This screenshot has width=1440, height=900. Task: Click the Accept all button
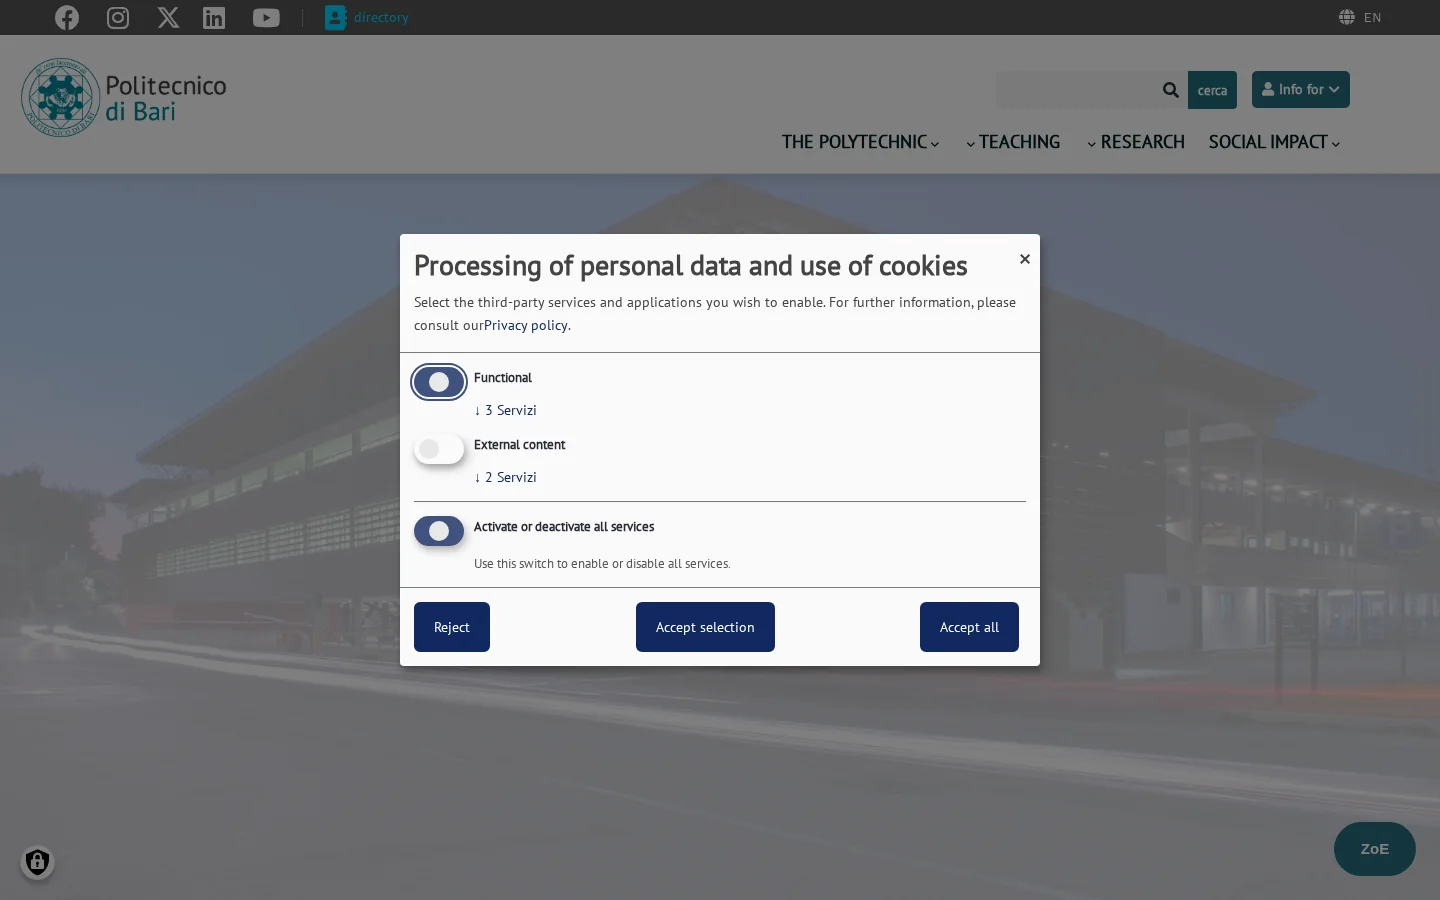[969, 627]
